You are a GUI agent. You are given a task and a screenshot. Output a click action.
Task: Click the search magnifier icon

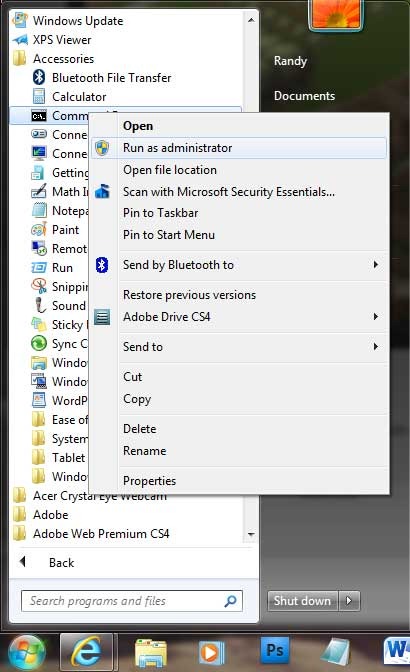(230, 601)
